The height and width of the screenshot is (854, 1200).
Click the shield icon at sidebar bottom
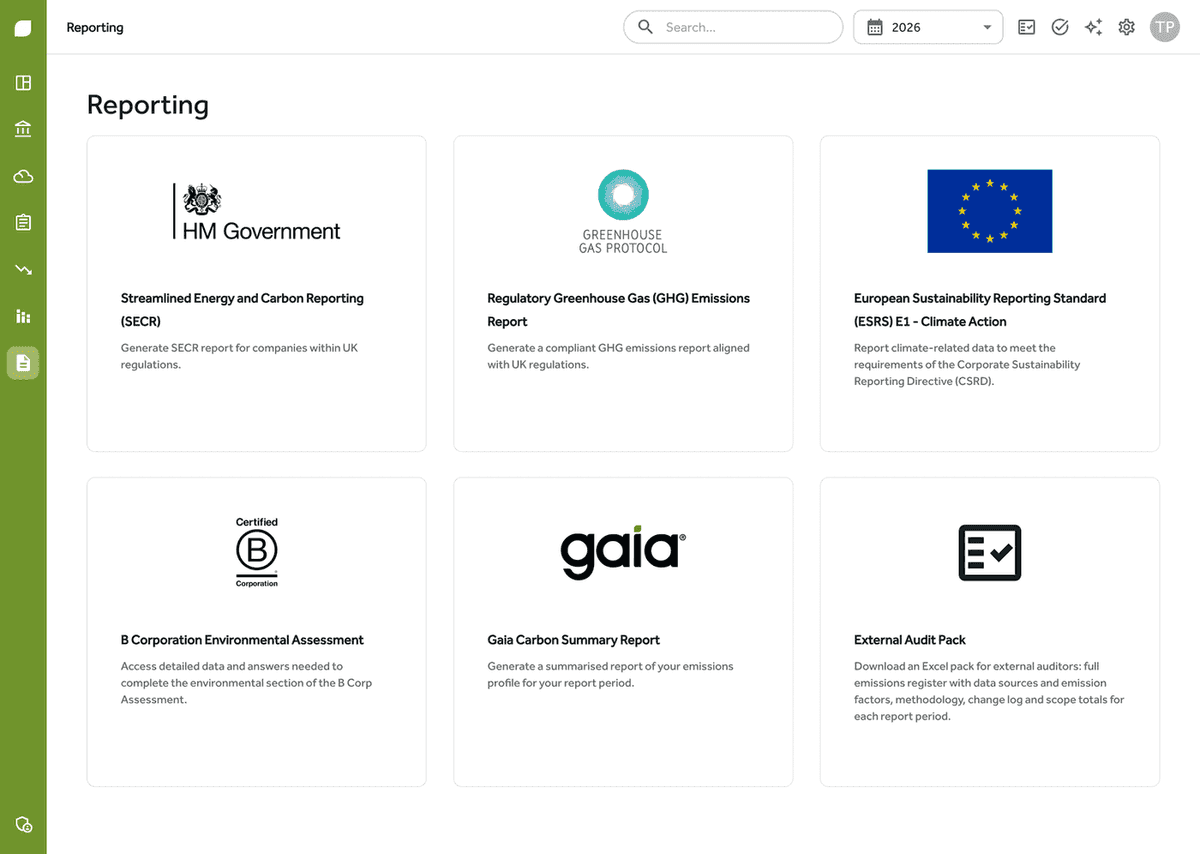tap(23, 825)
